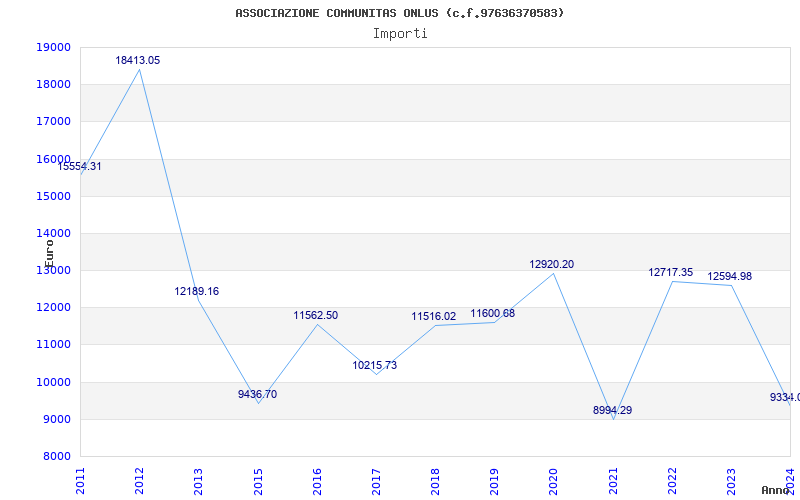This screenshot has height=500, width=800.
Task: Click the x-axis year label 2012
Action: point(139,481)
